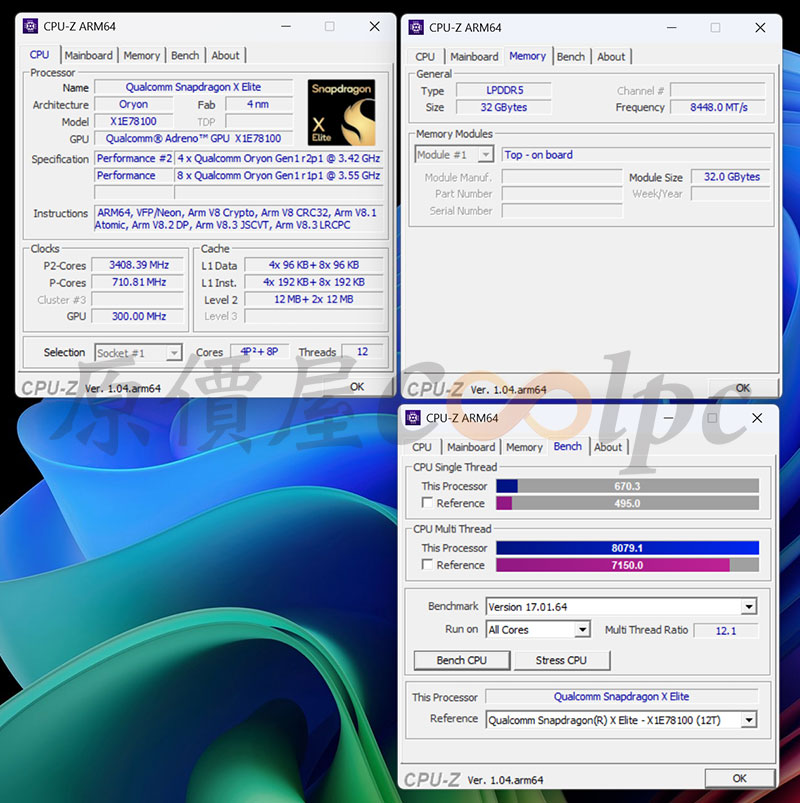Open About tab in Bench window
800x803 pixels.
[x=608, y=447]
